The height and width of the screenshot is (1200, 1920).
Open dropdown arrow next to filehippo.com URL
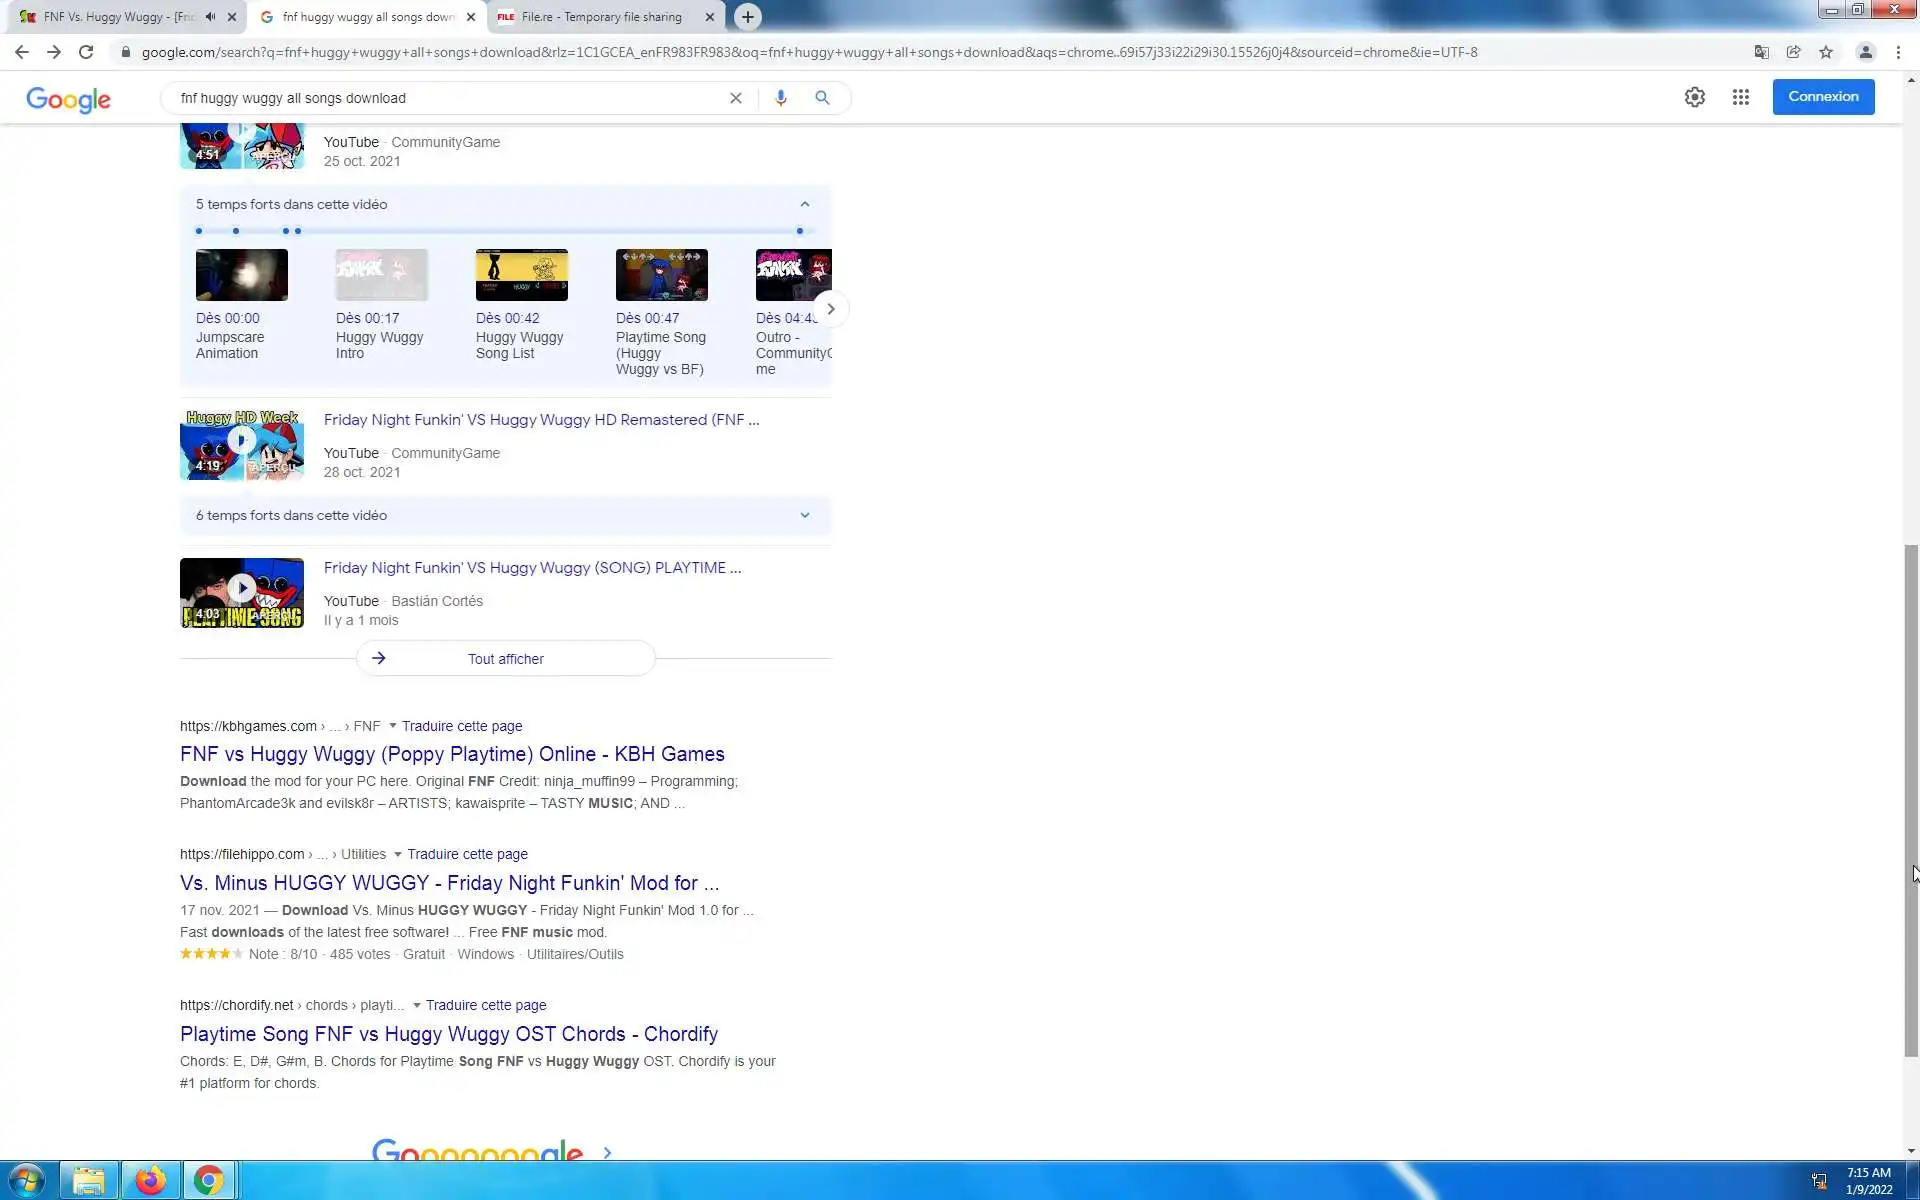click(397, 854)
